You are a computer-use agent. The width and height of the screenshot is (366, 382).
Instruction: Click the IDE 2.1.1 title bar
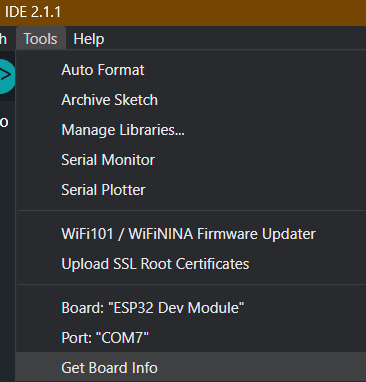[183, 13]
